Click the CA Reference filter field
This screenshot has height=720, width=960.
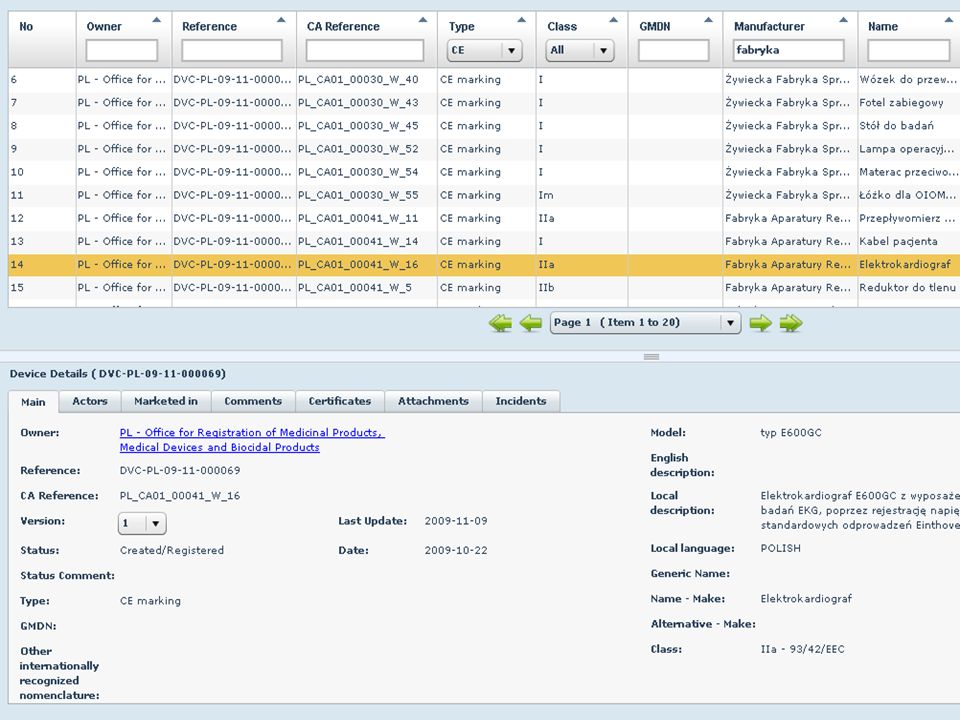[x=365, y=50]
